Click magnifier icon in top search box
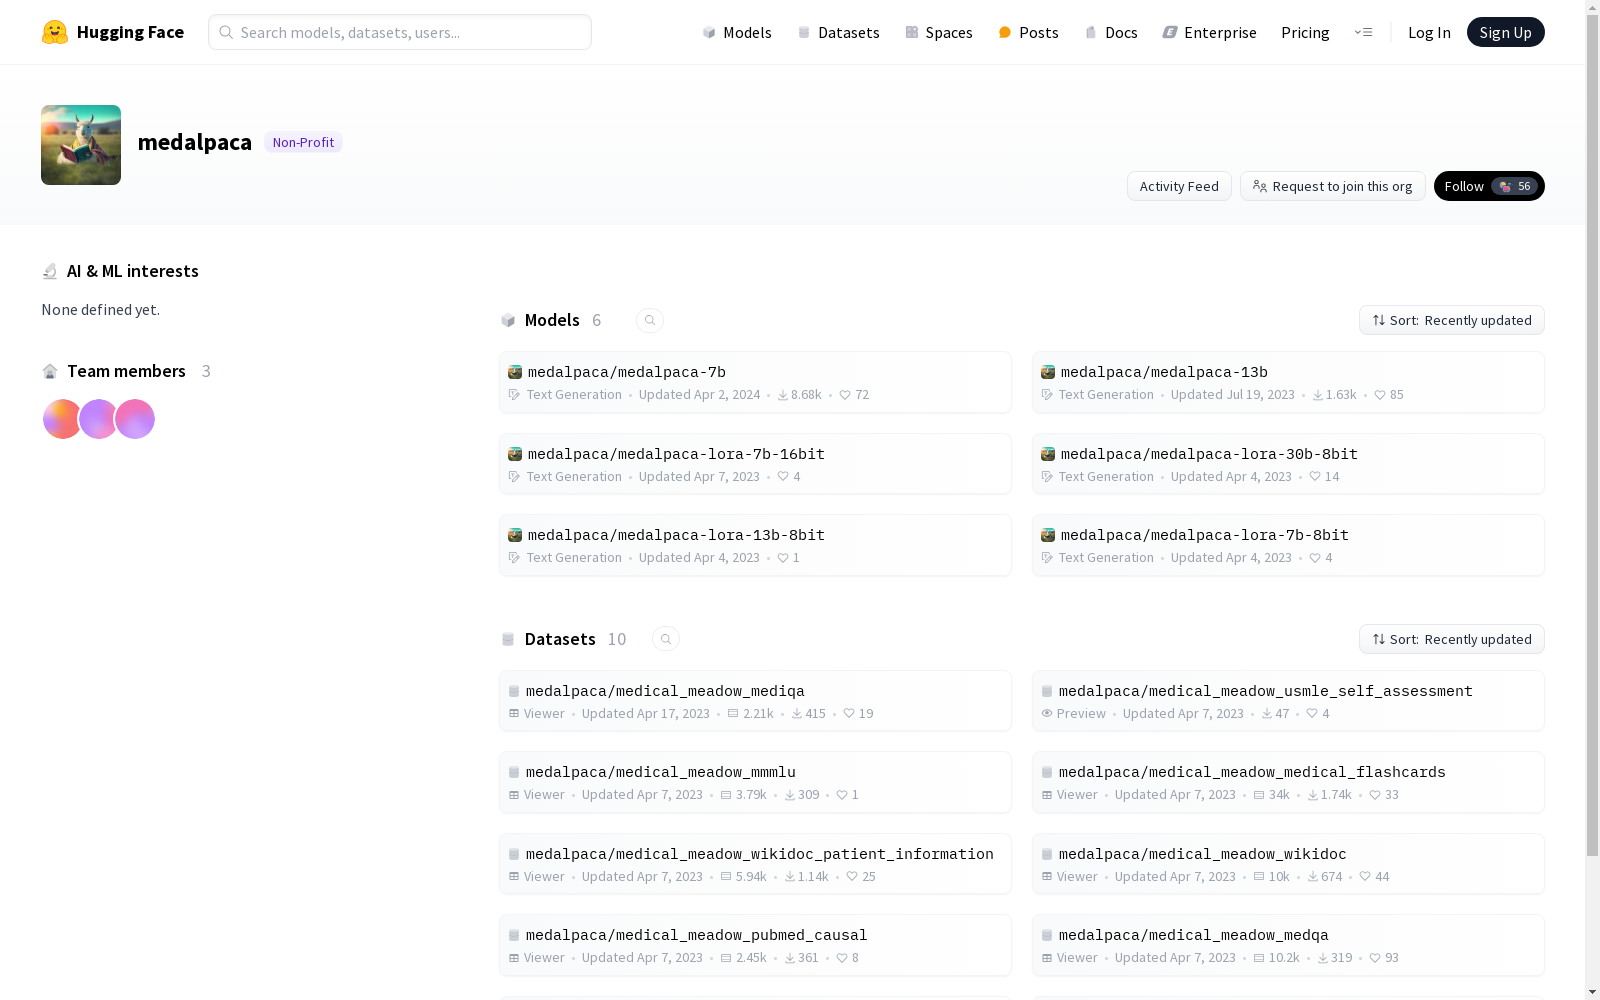 coord(226,32)
